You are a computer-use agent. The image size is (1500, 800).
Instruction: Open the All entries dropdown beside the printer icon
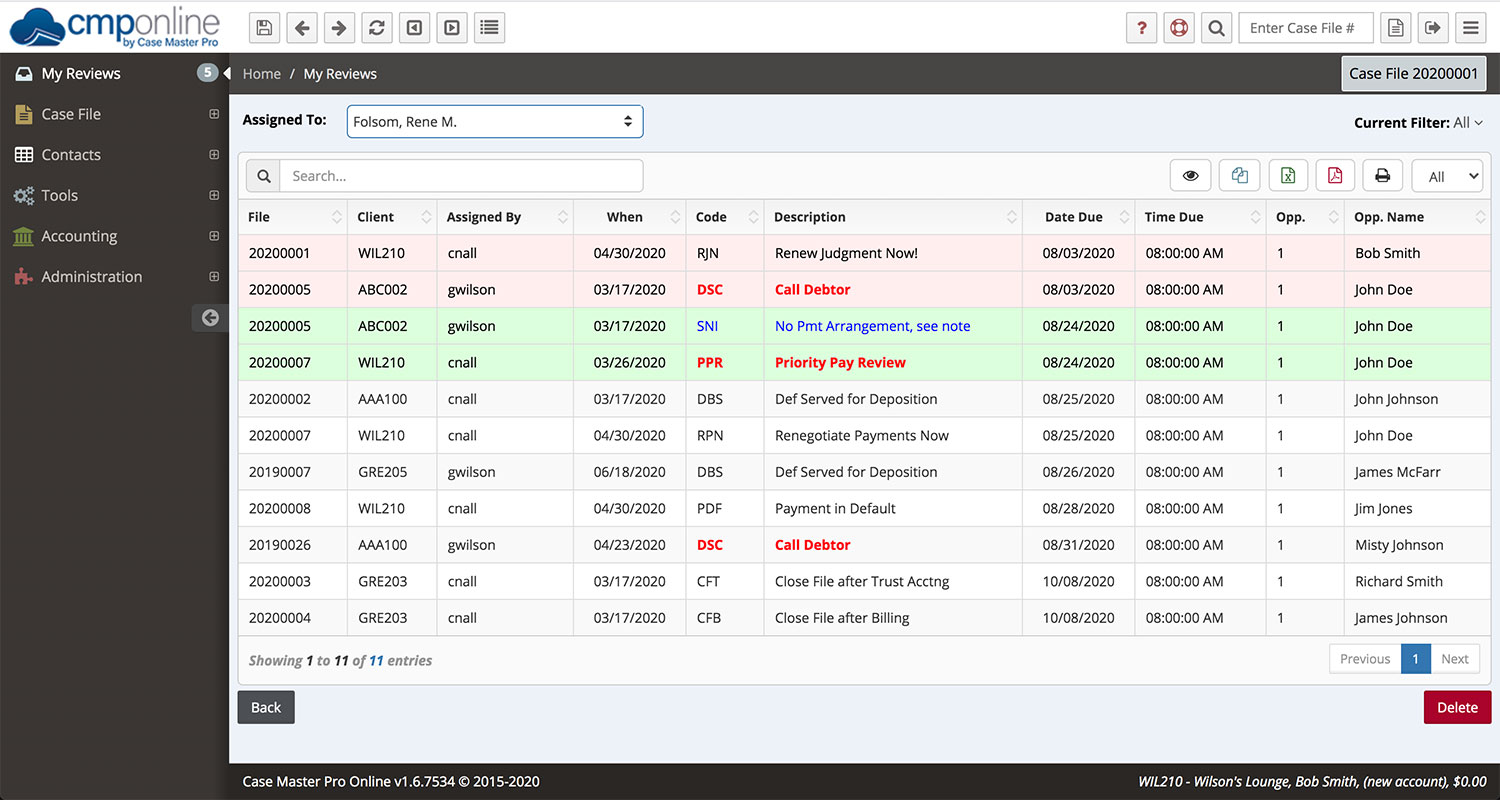(x=1447, y=176)
